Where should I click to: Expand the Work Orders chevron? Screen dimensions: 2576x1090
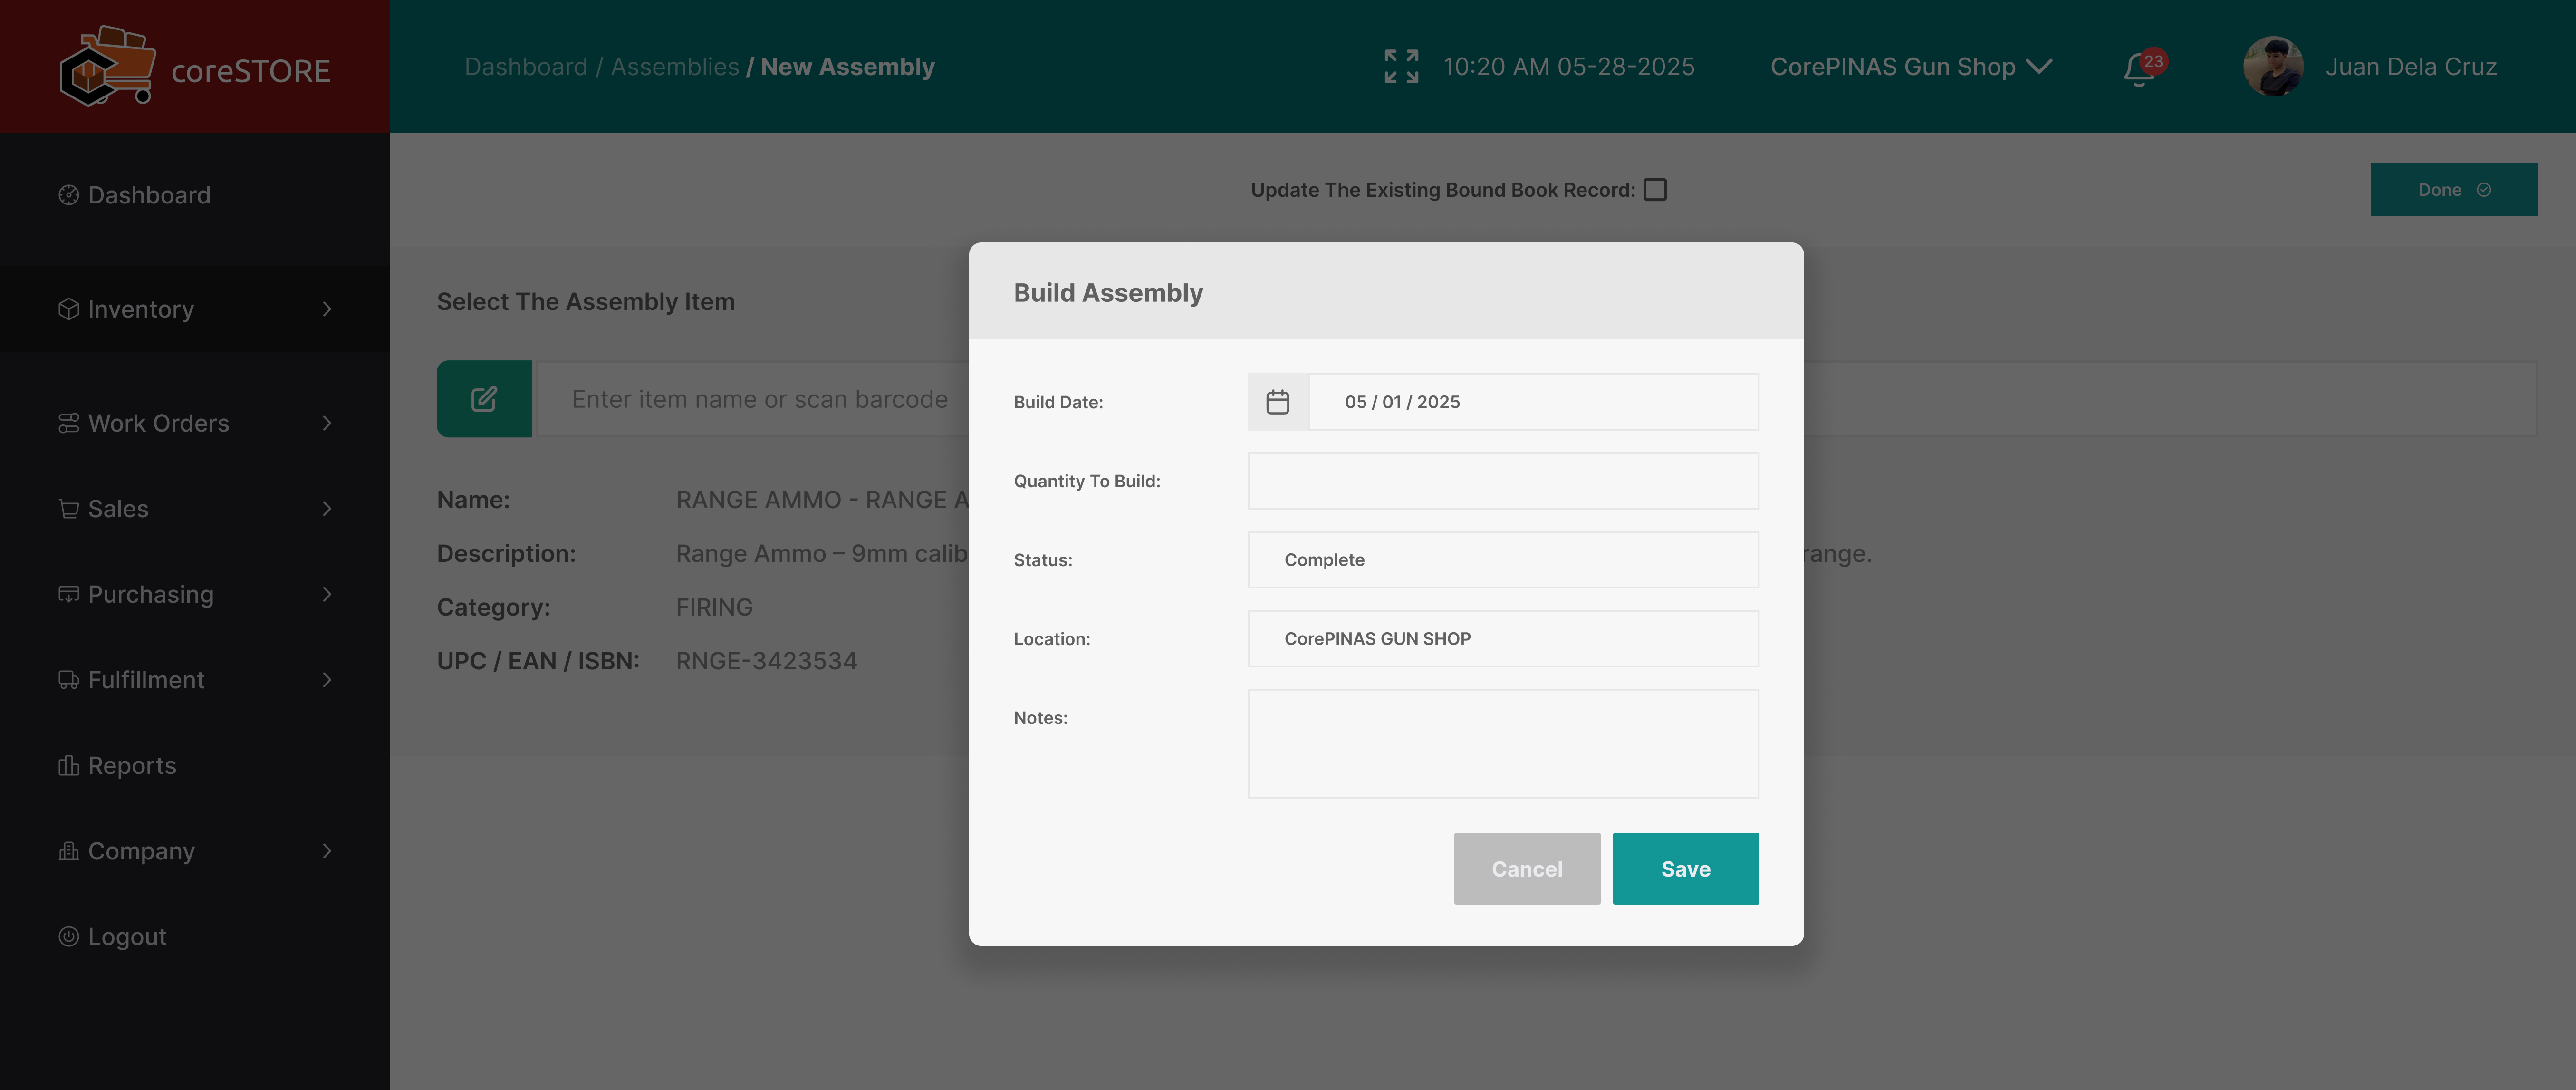click(x=327, y=423)
